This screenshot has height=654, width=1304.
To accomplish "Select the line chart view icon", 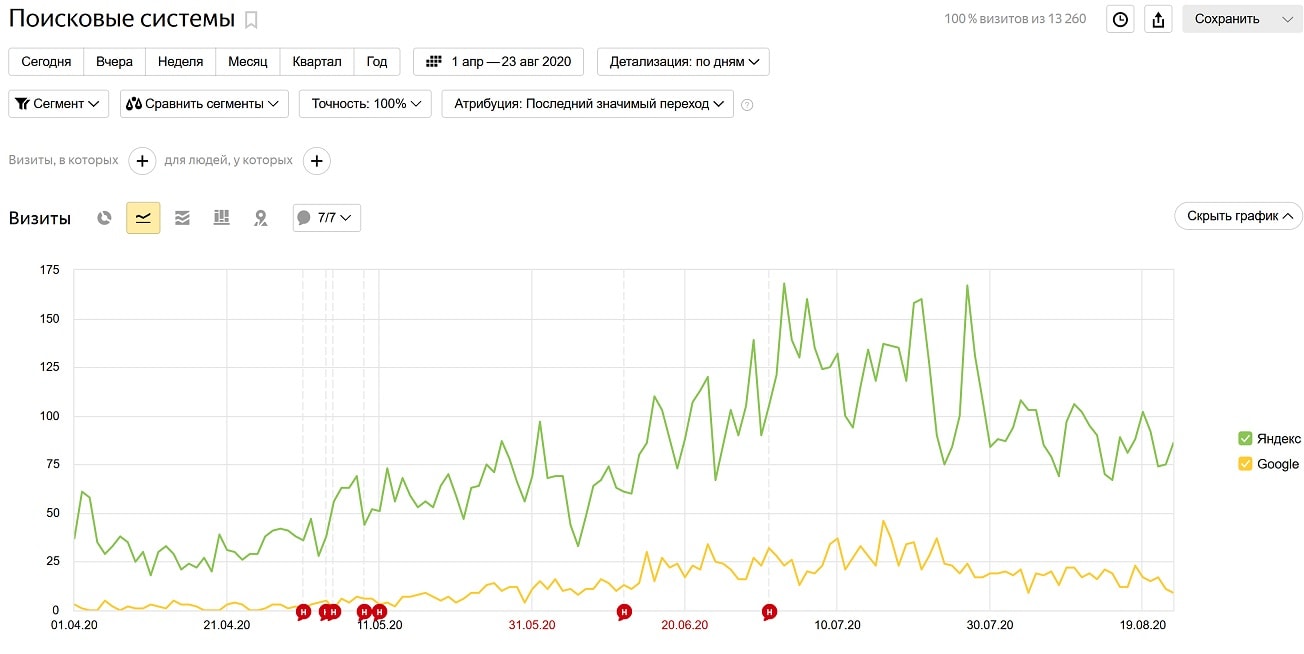I will (143, 218).
